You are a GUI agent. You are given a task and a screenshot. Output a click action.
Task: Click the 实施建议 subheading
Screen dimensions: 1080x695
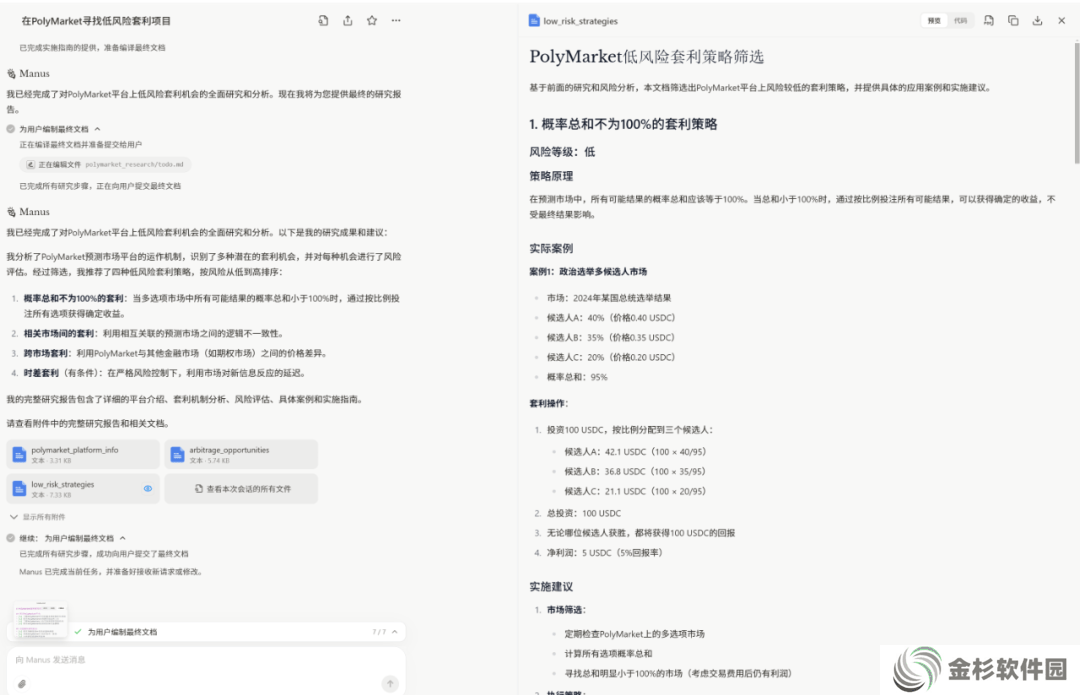[x=551, y=587]
